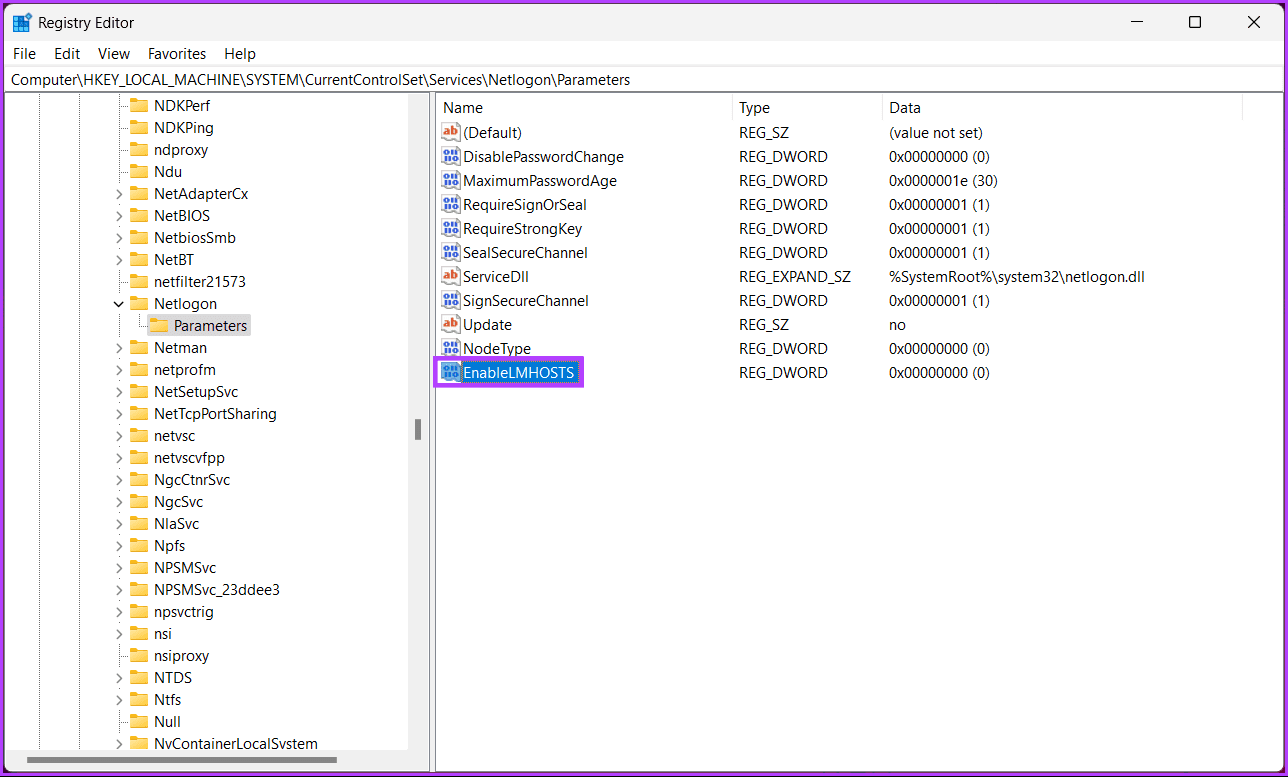Click the 'no' data value for Update
The width and height of the screenshot is (1288, 777).
point(897,324)
